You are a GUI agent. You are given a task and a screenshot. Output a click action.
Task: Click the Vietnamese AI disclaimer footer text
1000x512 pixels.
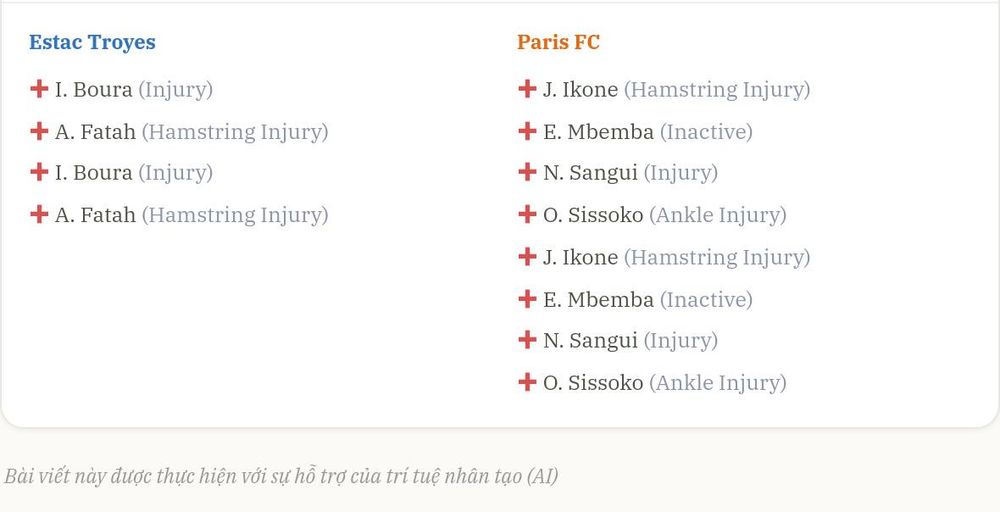point(281,476)
